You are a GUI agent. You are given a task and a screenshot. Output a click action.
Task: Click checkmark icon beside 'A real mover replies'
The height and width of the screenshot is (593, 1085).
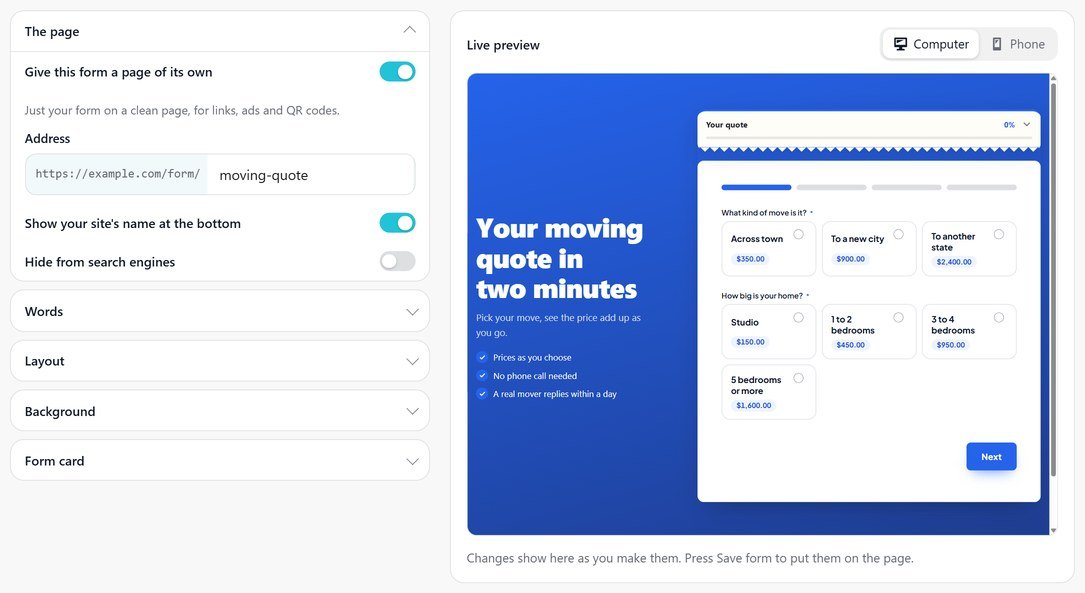coord(482,394)
